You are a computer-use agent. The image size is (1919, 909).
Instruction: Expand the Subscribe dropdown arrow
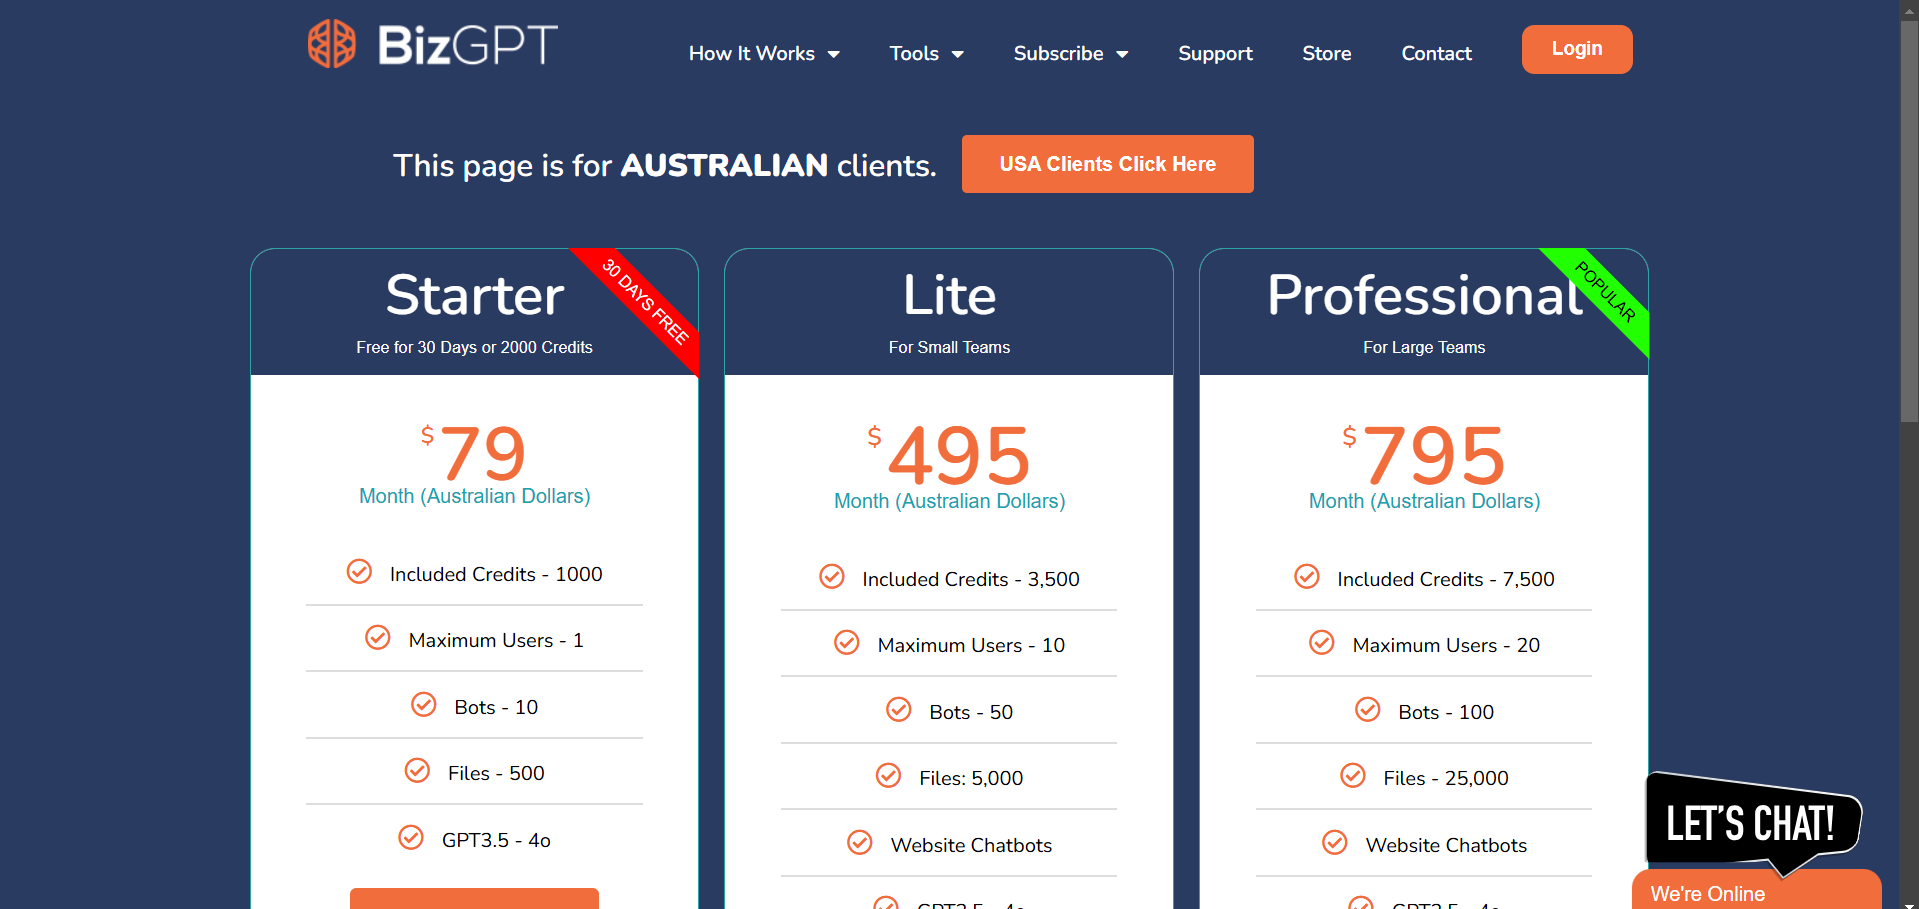[x=1122, y=54]
